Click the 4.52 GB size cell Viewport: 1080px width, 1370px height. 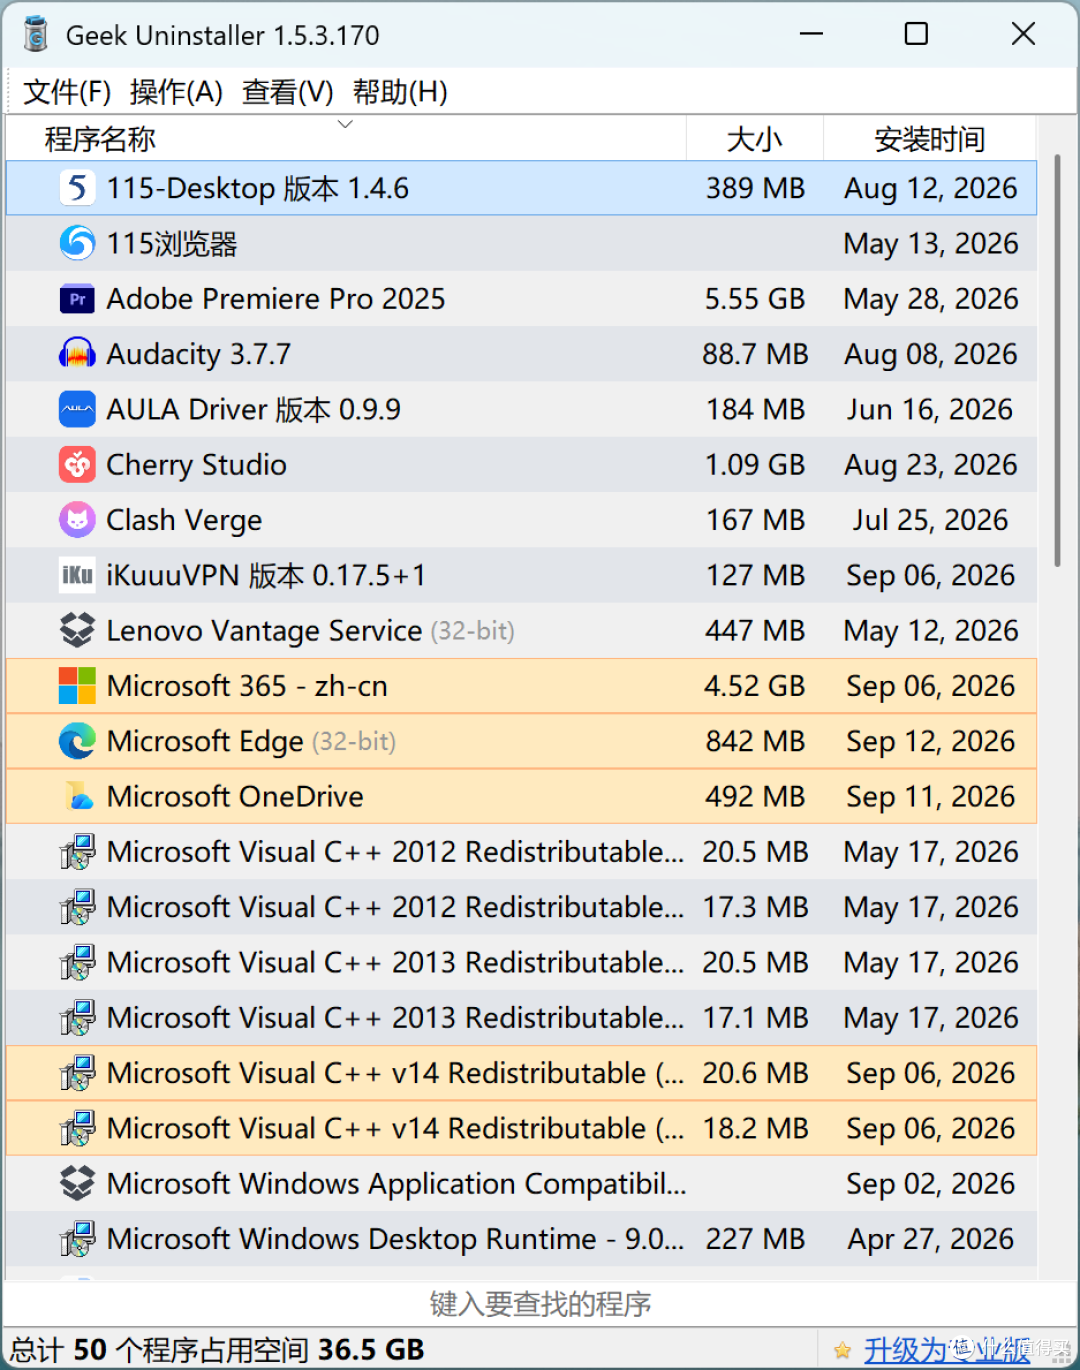pos(755,686)
